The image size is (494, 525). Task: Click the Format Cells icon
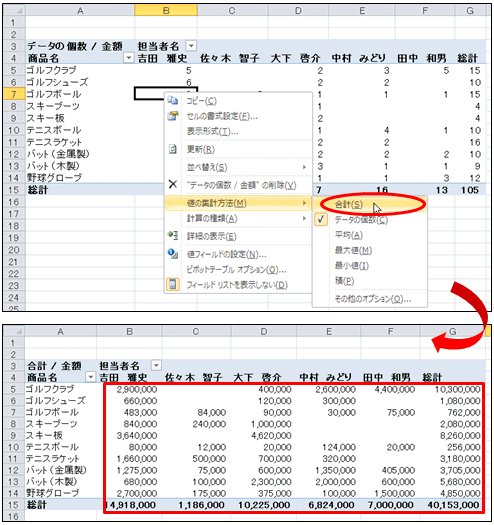pos(172,116)
